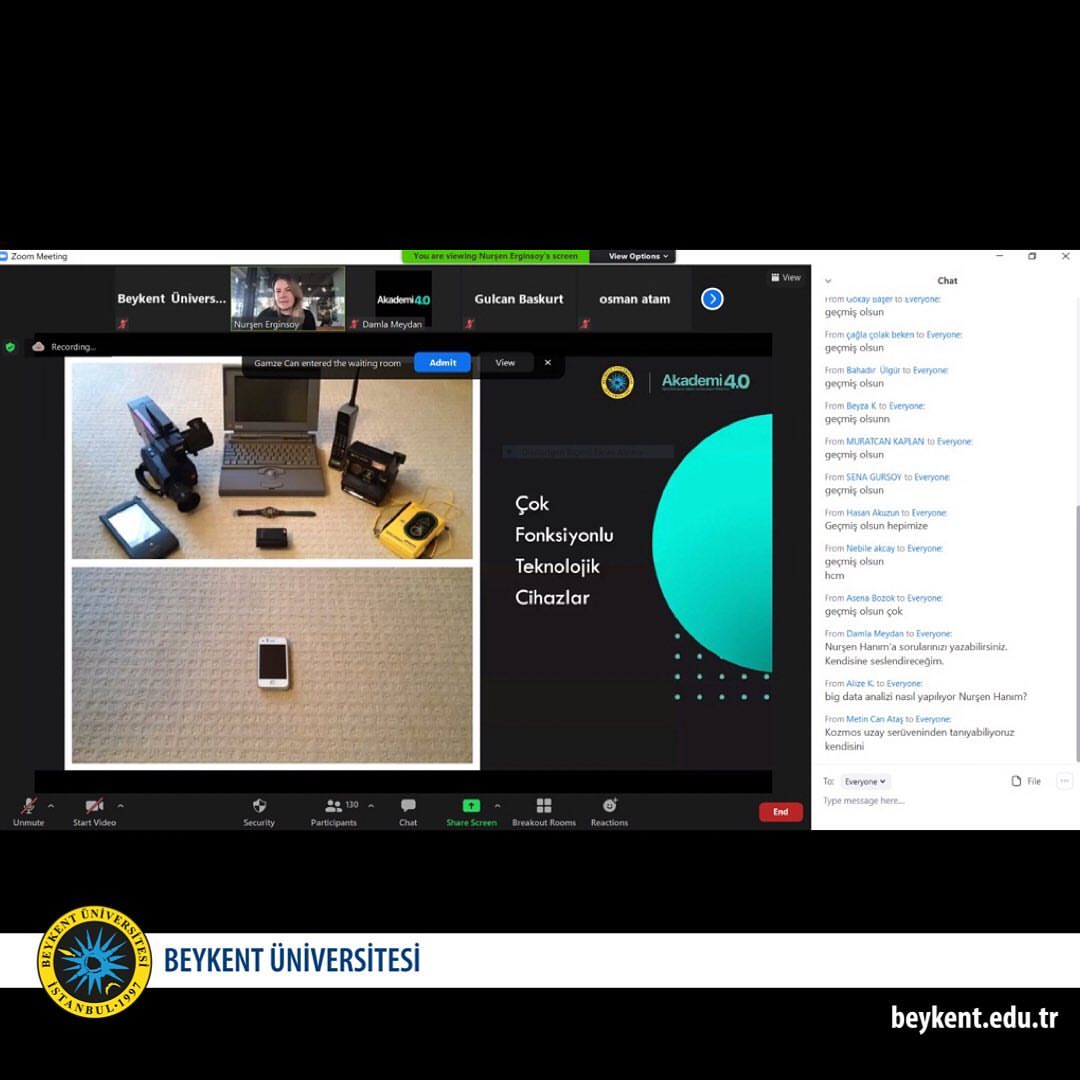Select Gulcan Baskurt's participant tile
Image resolution: width=1080 pixels, height=1080 pixels.
pyautogui.click(x=519, y=299)
